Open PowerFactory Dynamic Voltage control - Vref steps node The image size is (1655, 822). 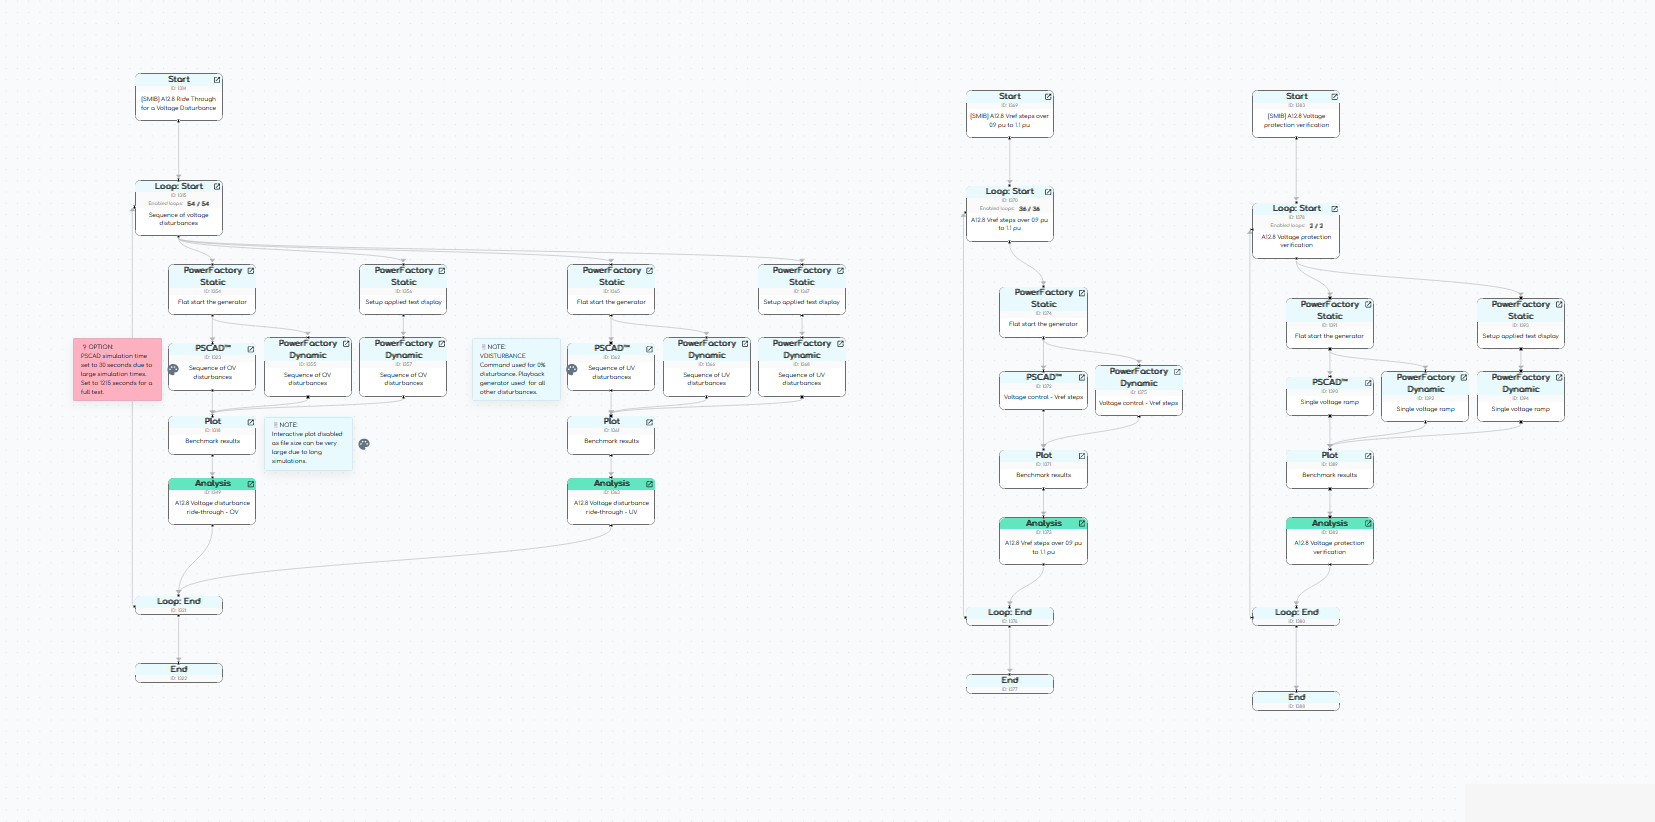pyautogui.click(x=1178, y=372)
